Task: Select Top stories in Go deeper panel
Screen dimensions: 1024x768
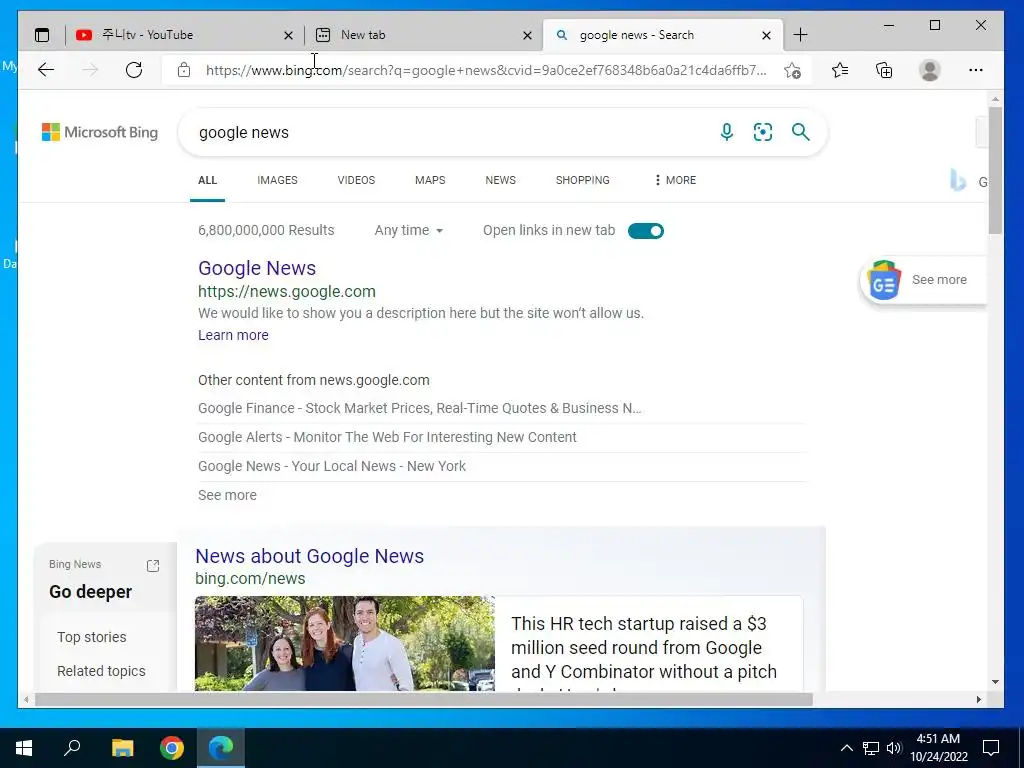Action: (x=91, y=637)
